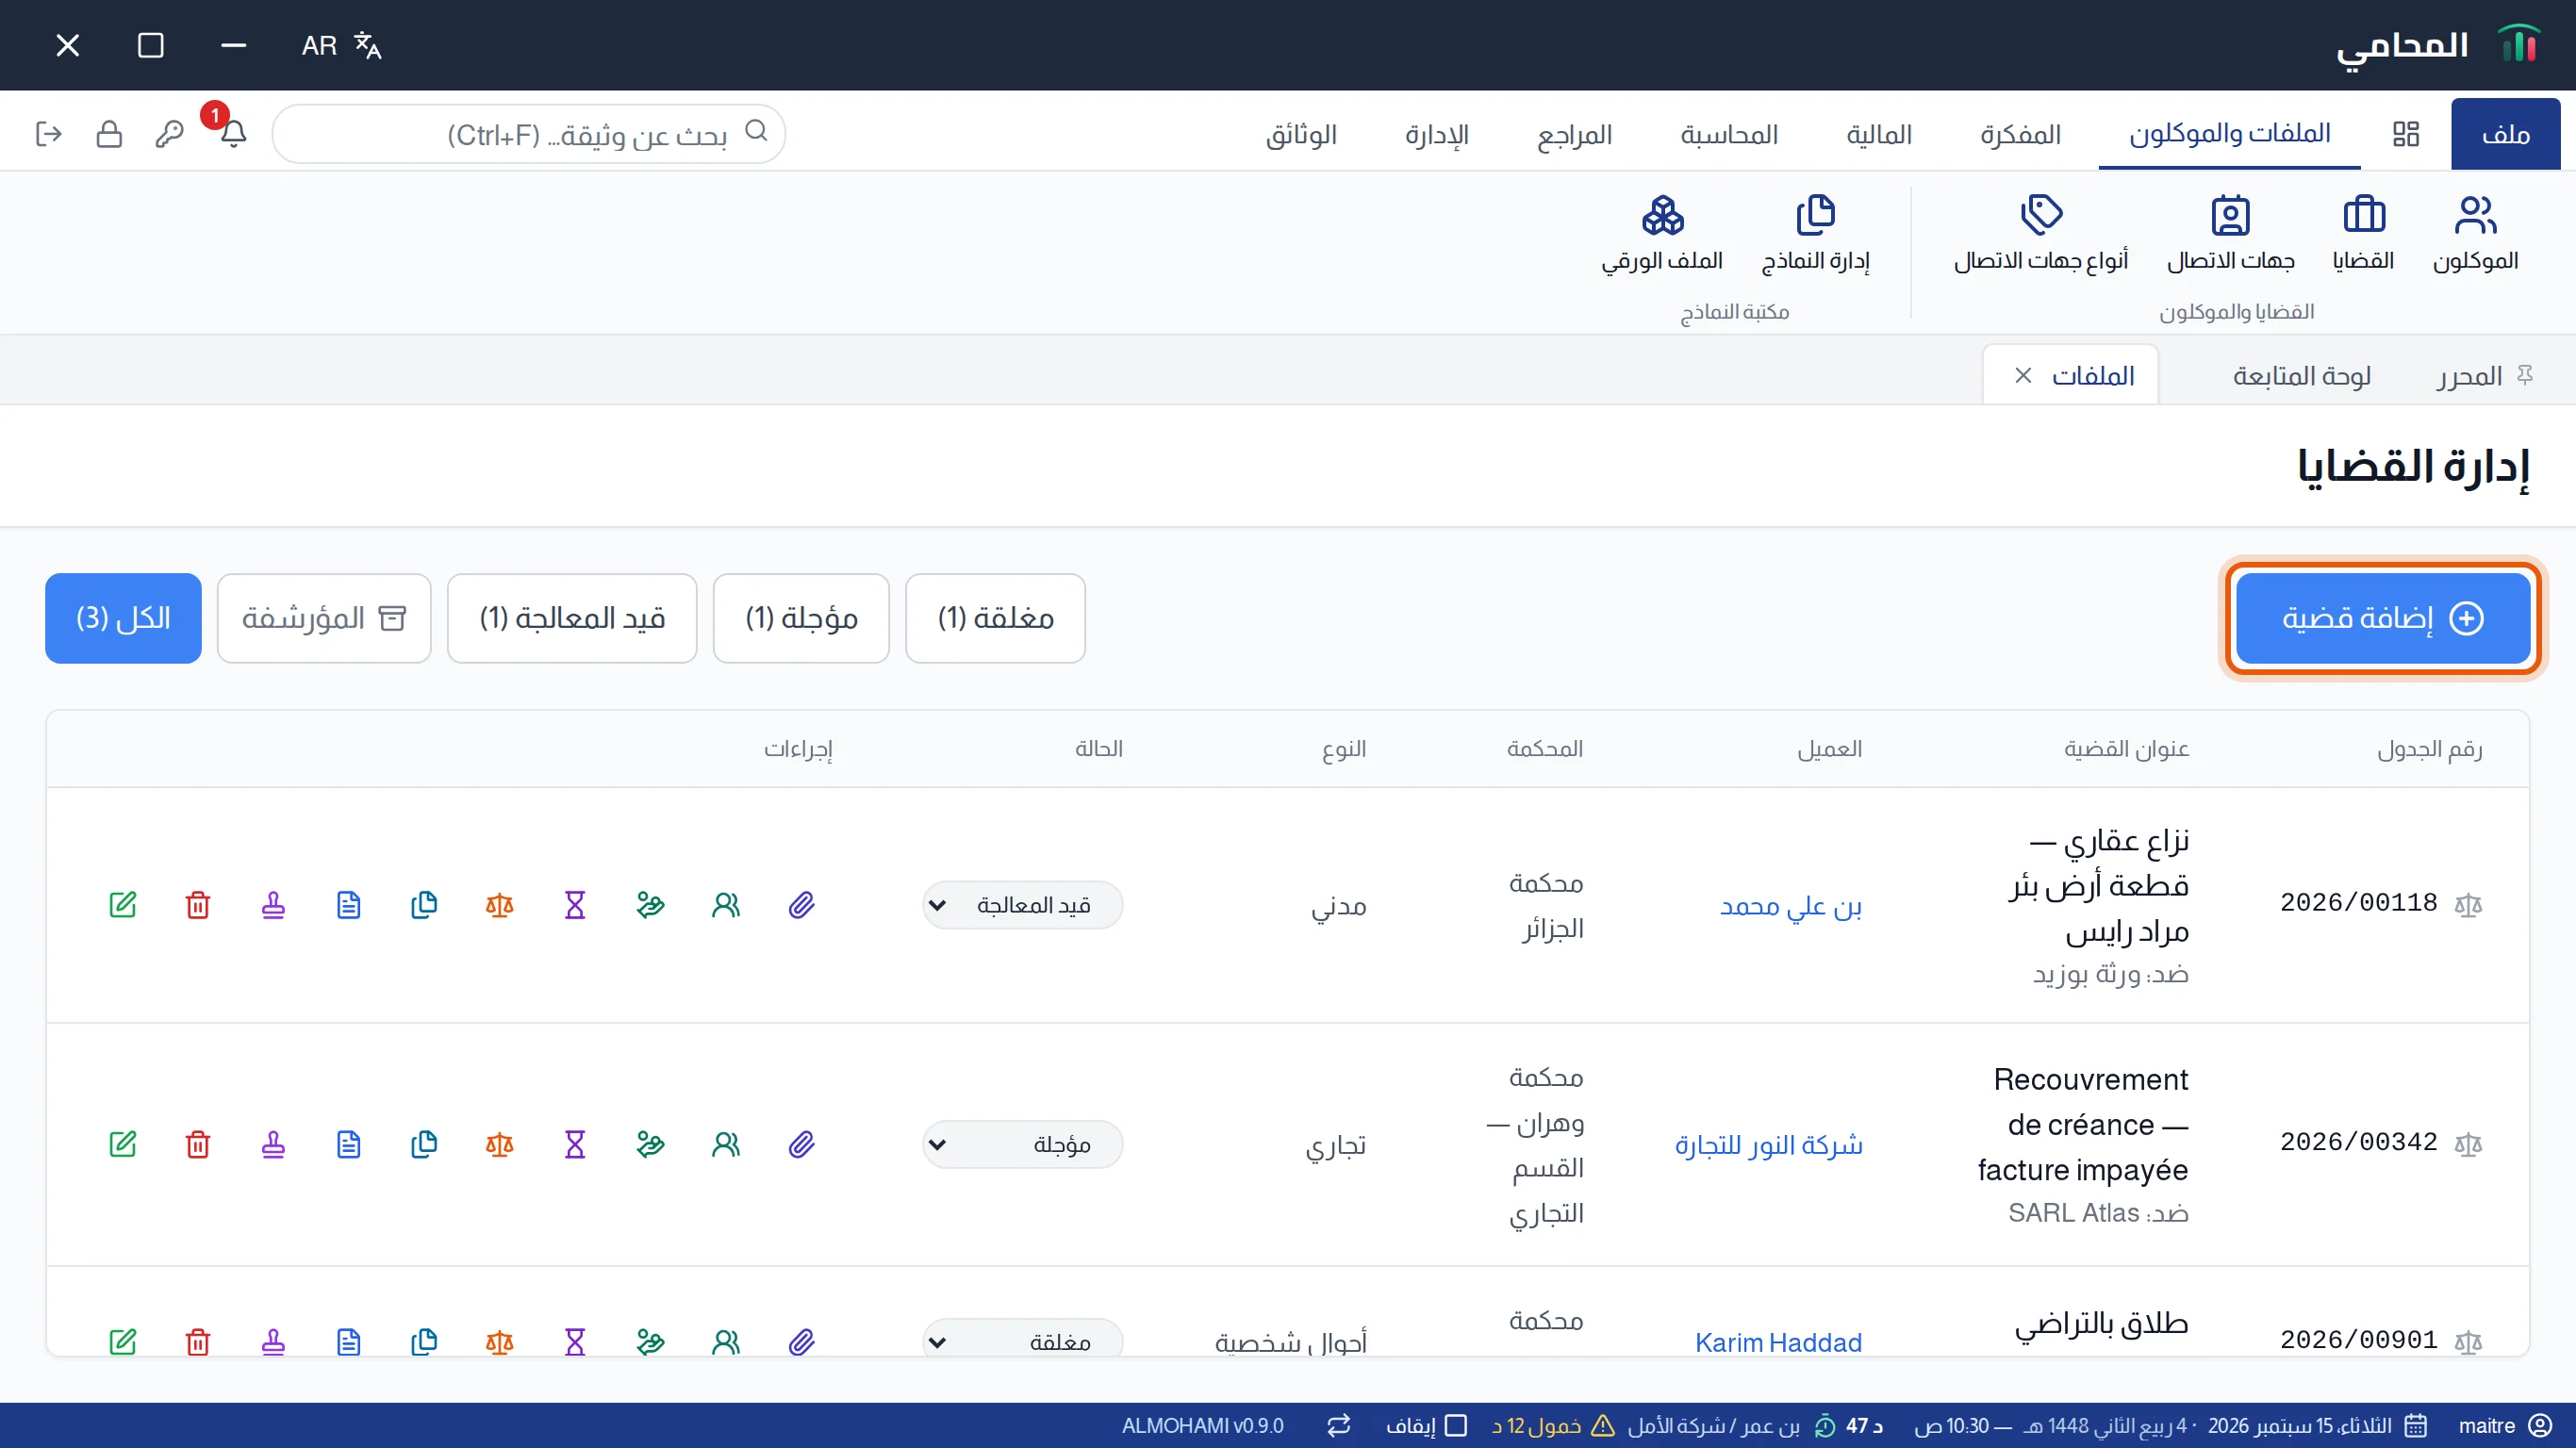
Task: Open hourglass action for case 2026/00118
Action: tap(575, 905)
